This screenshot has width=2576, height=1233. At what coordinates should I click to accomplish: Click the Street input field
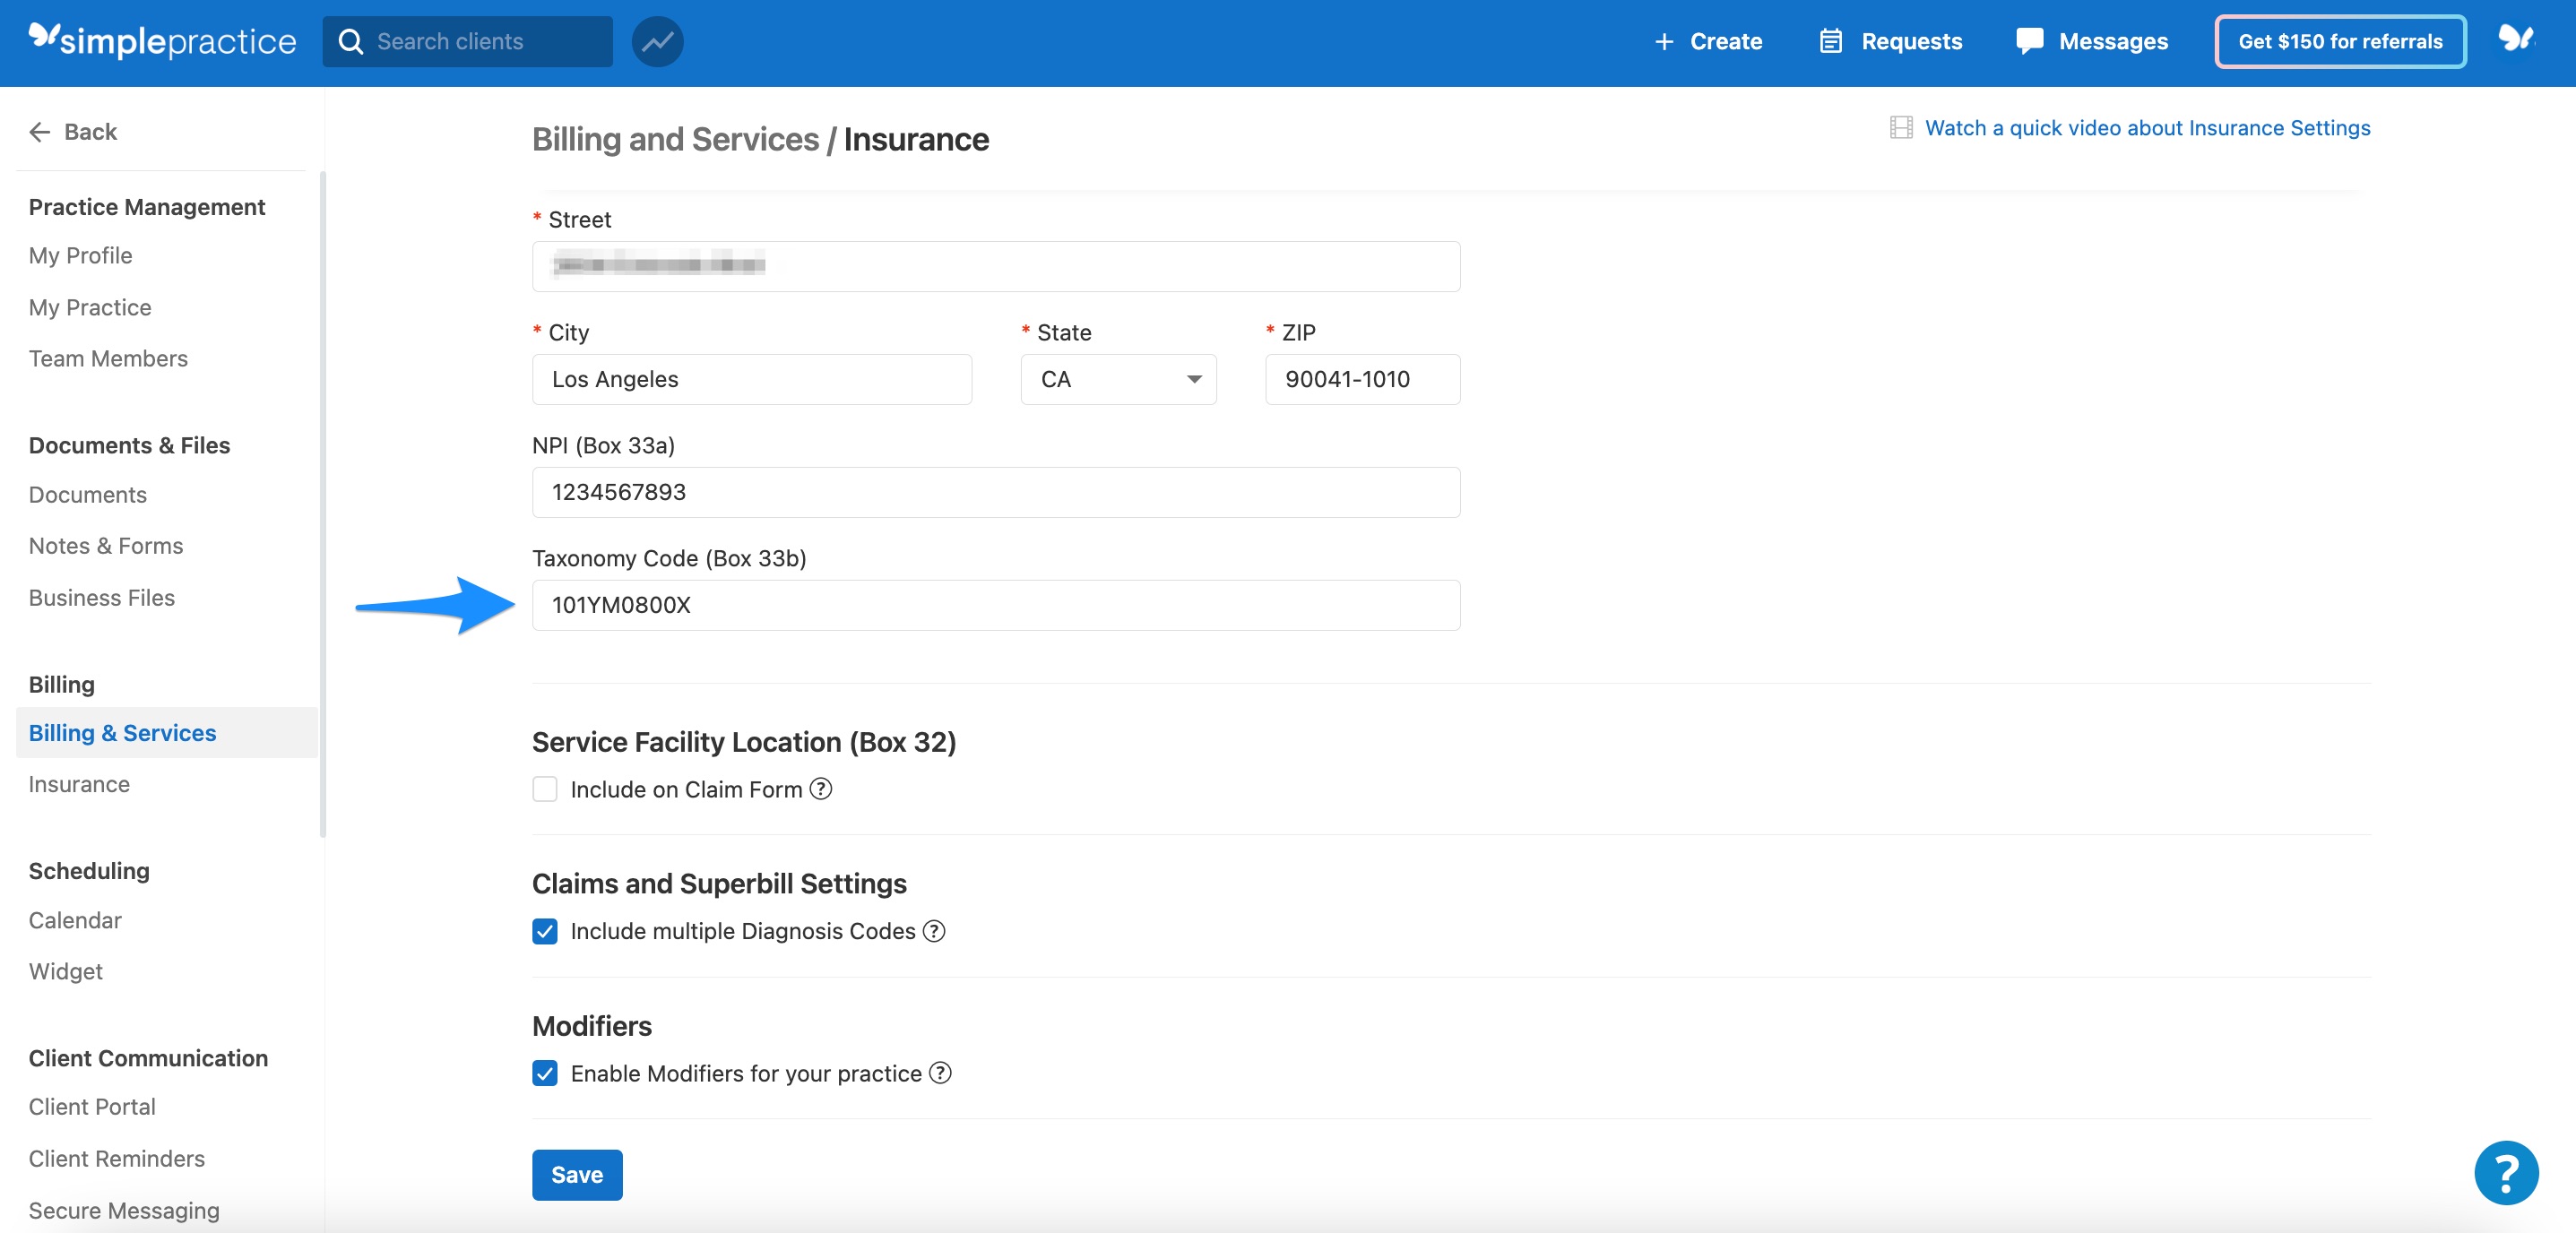995,266
